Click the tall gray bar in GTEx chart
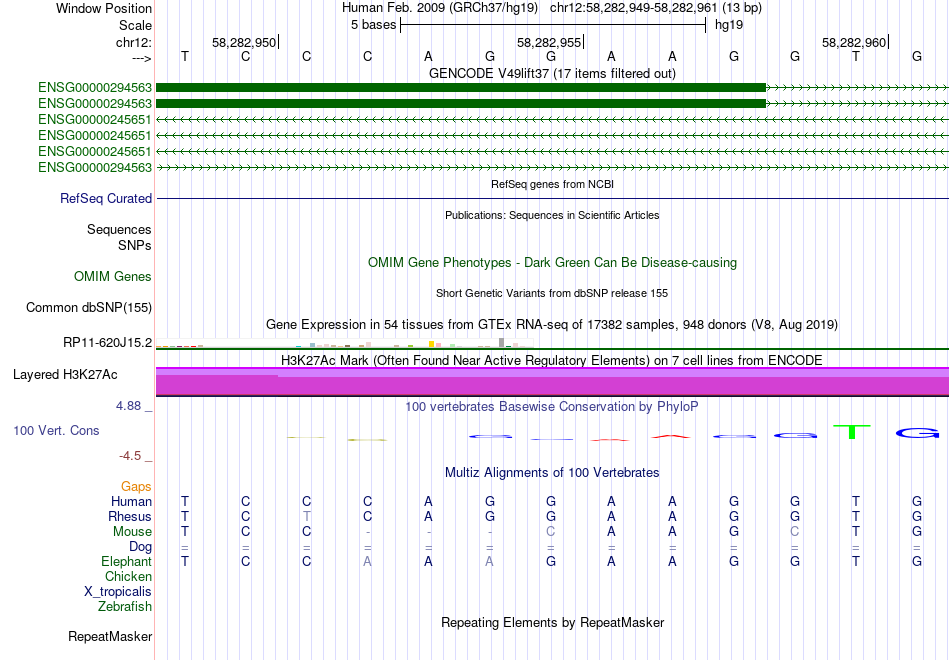Image resolution: width=950 pixels, height=660 pixels. 501,342
